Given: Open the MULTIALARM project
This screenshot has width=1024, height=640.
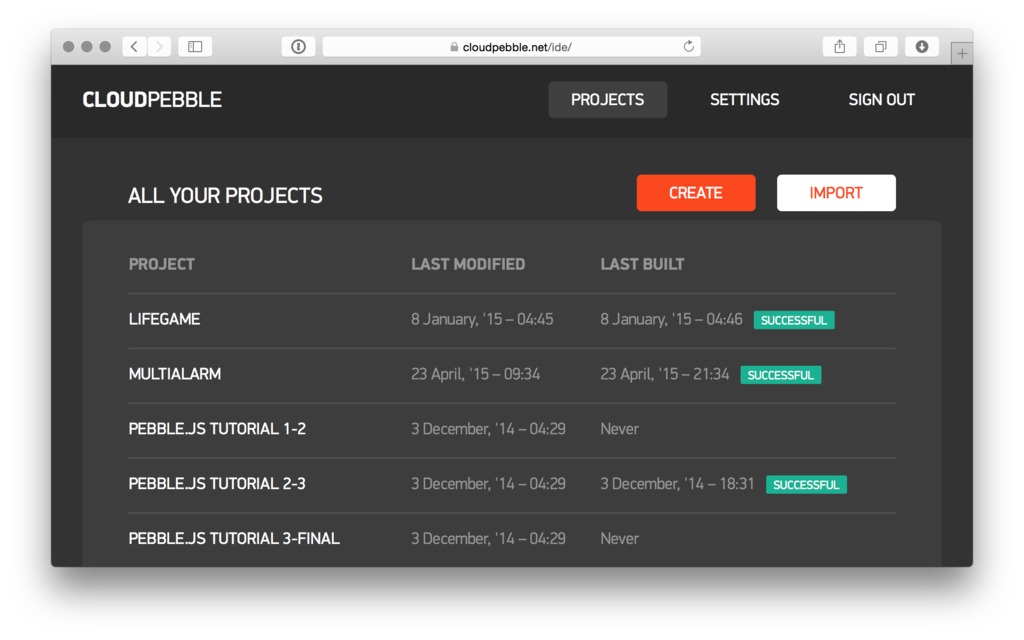Looking at the screenshot, I should pos(175,374).
